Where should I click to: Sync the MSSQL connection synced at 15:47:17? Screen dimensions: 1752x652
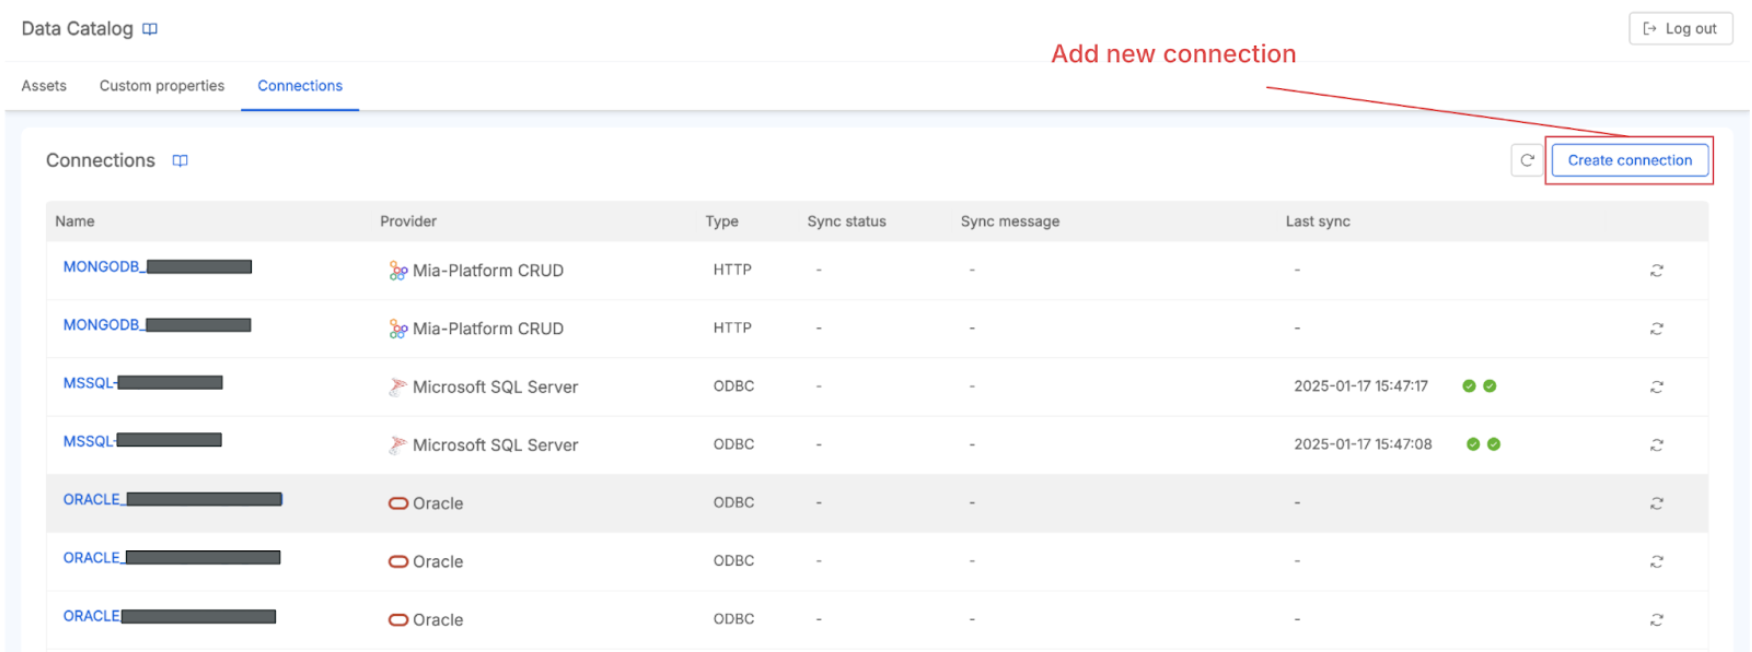(x=1656, y=387)
